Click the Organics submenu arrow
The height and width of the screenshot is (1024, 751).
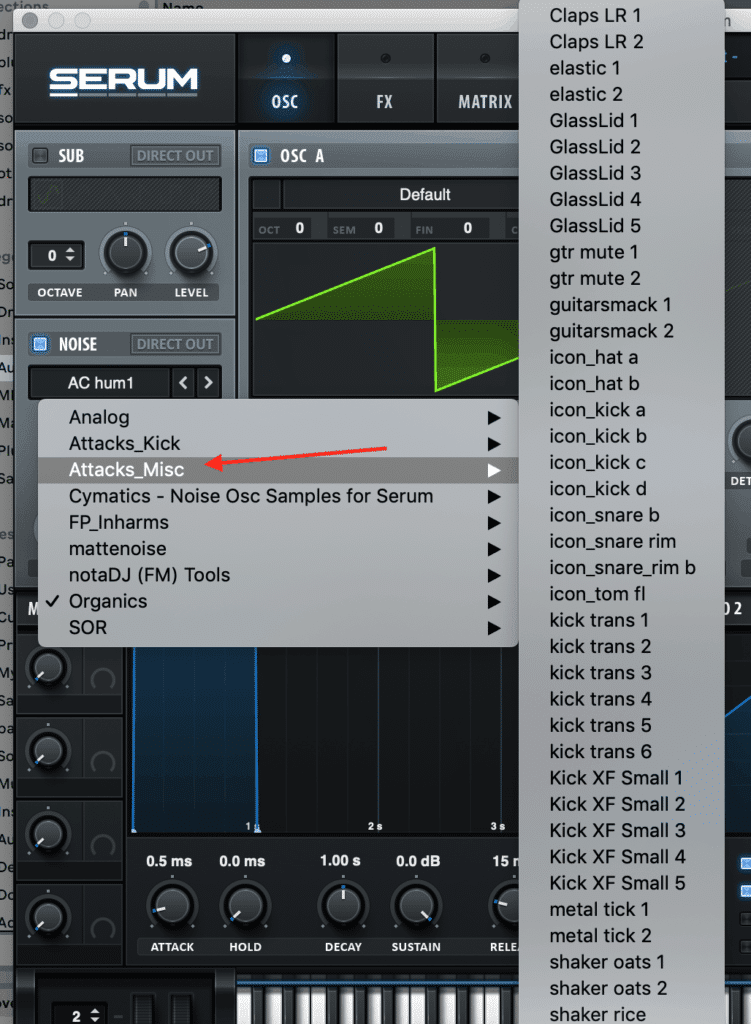click(494, 602)
